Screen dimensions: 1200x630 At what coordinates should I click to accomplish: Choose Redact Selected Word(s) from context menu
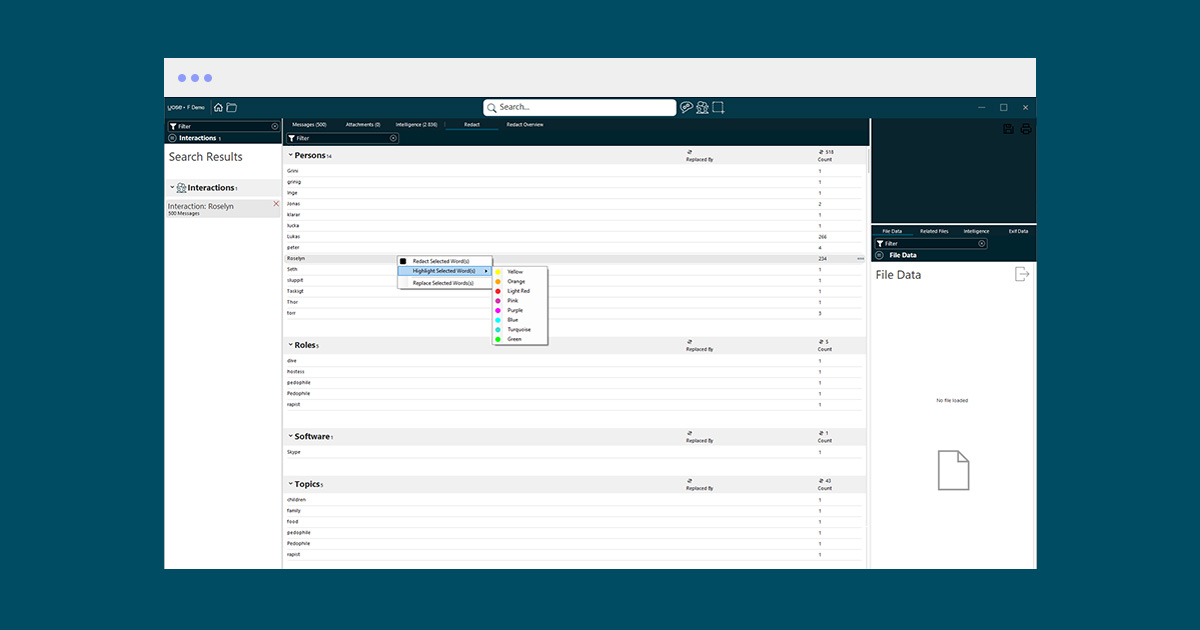coord(441,261)
